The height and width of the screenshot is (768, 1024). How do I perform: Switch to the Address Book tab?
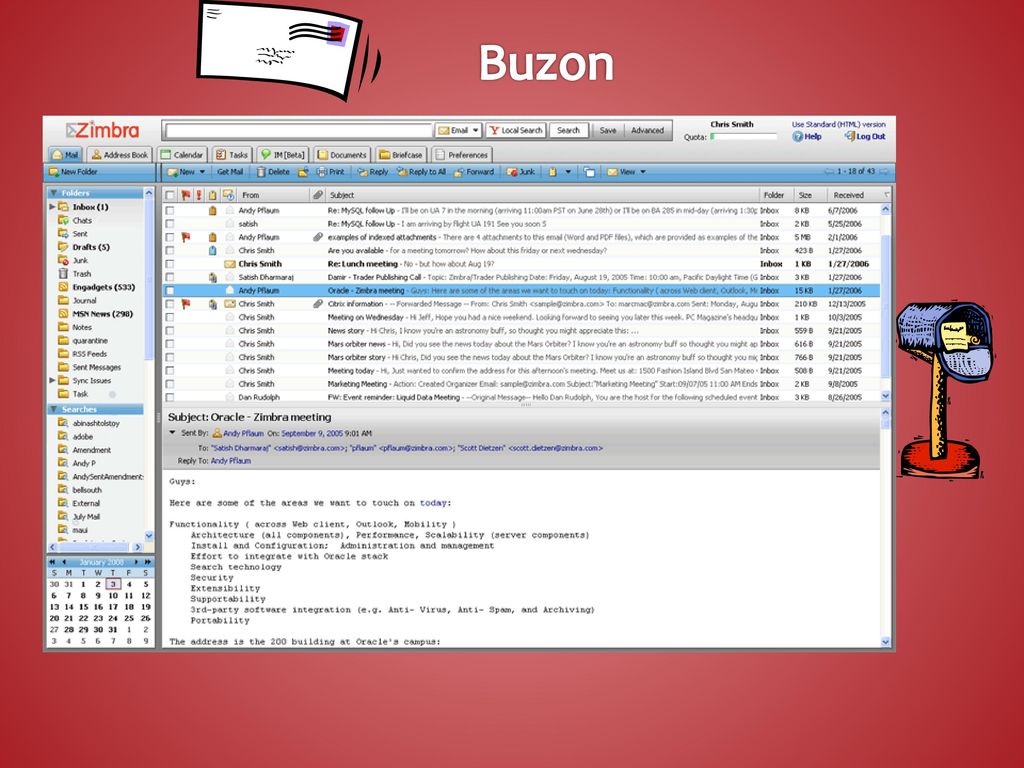pos(120,155)
